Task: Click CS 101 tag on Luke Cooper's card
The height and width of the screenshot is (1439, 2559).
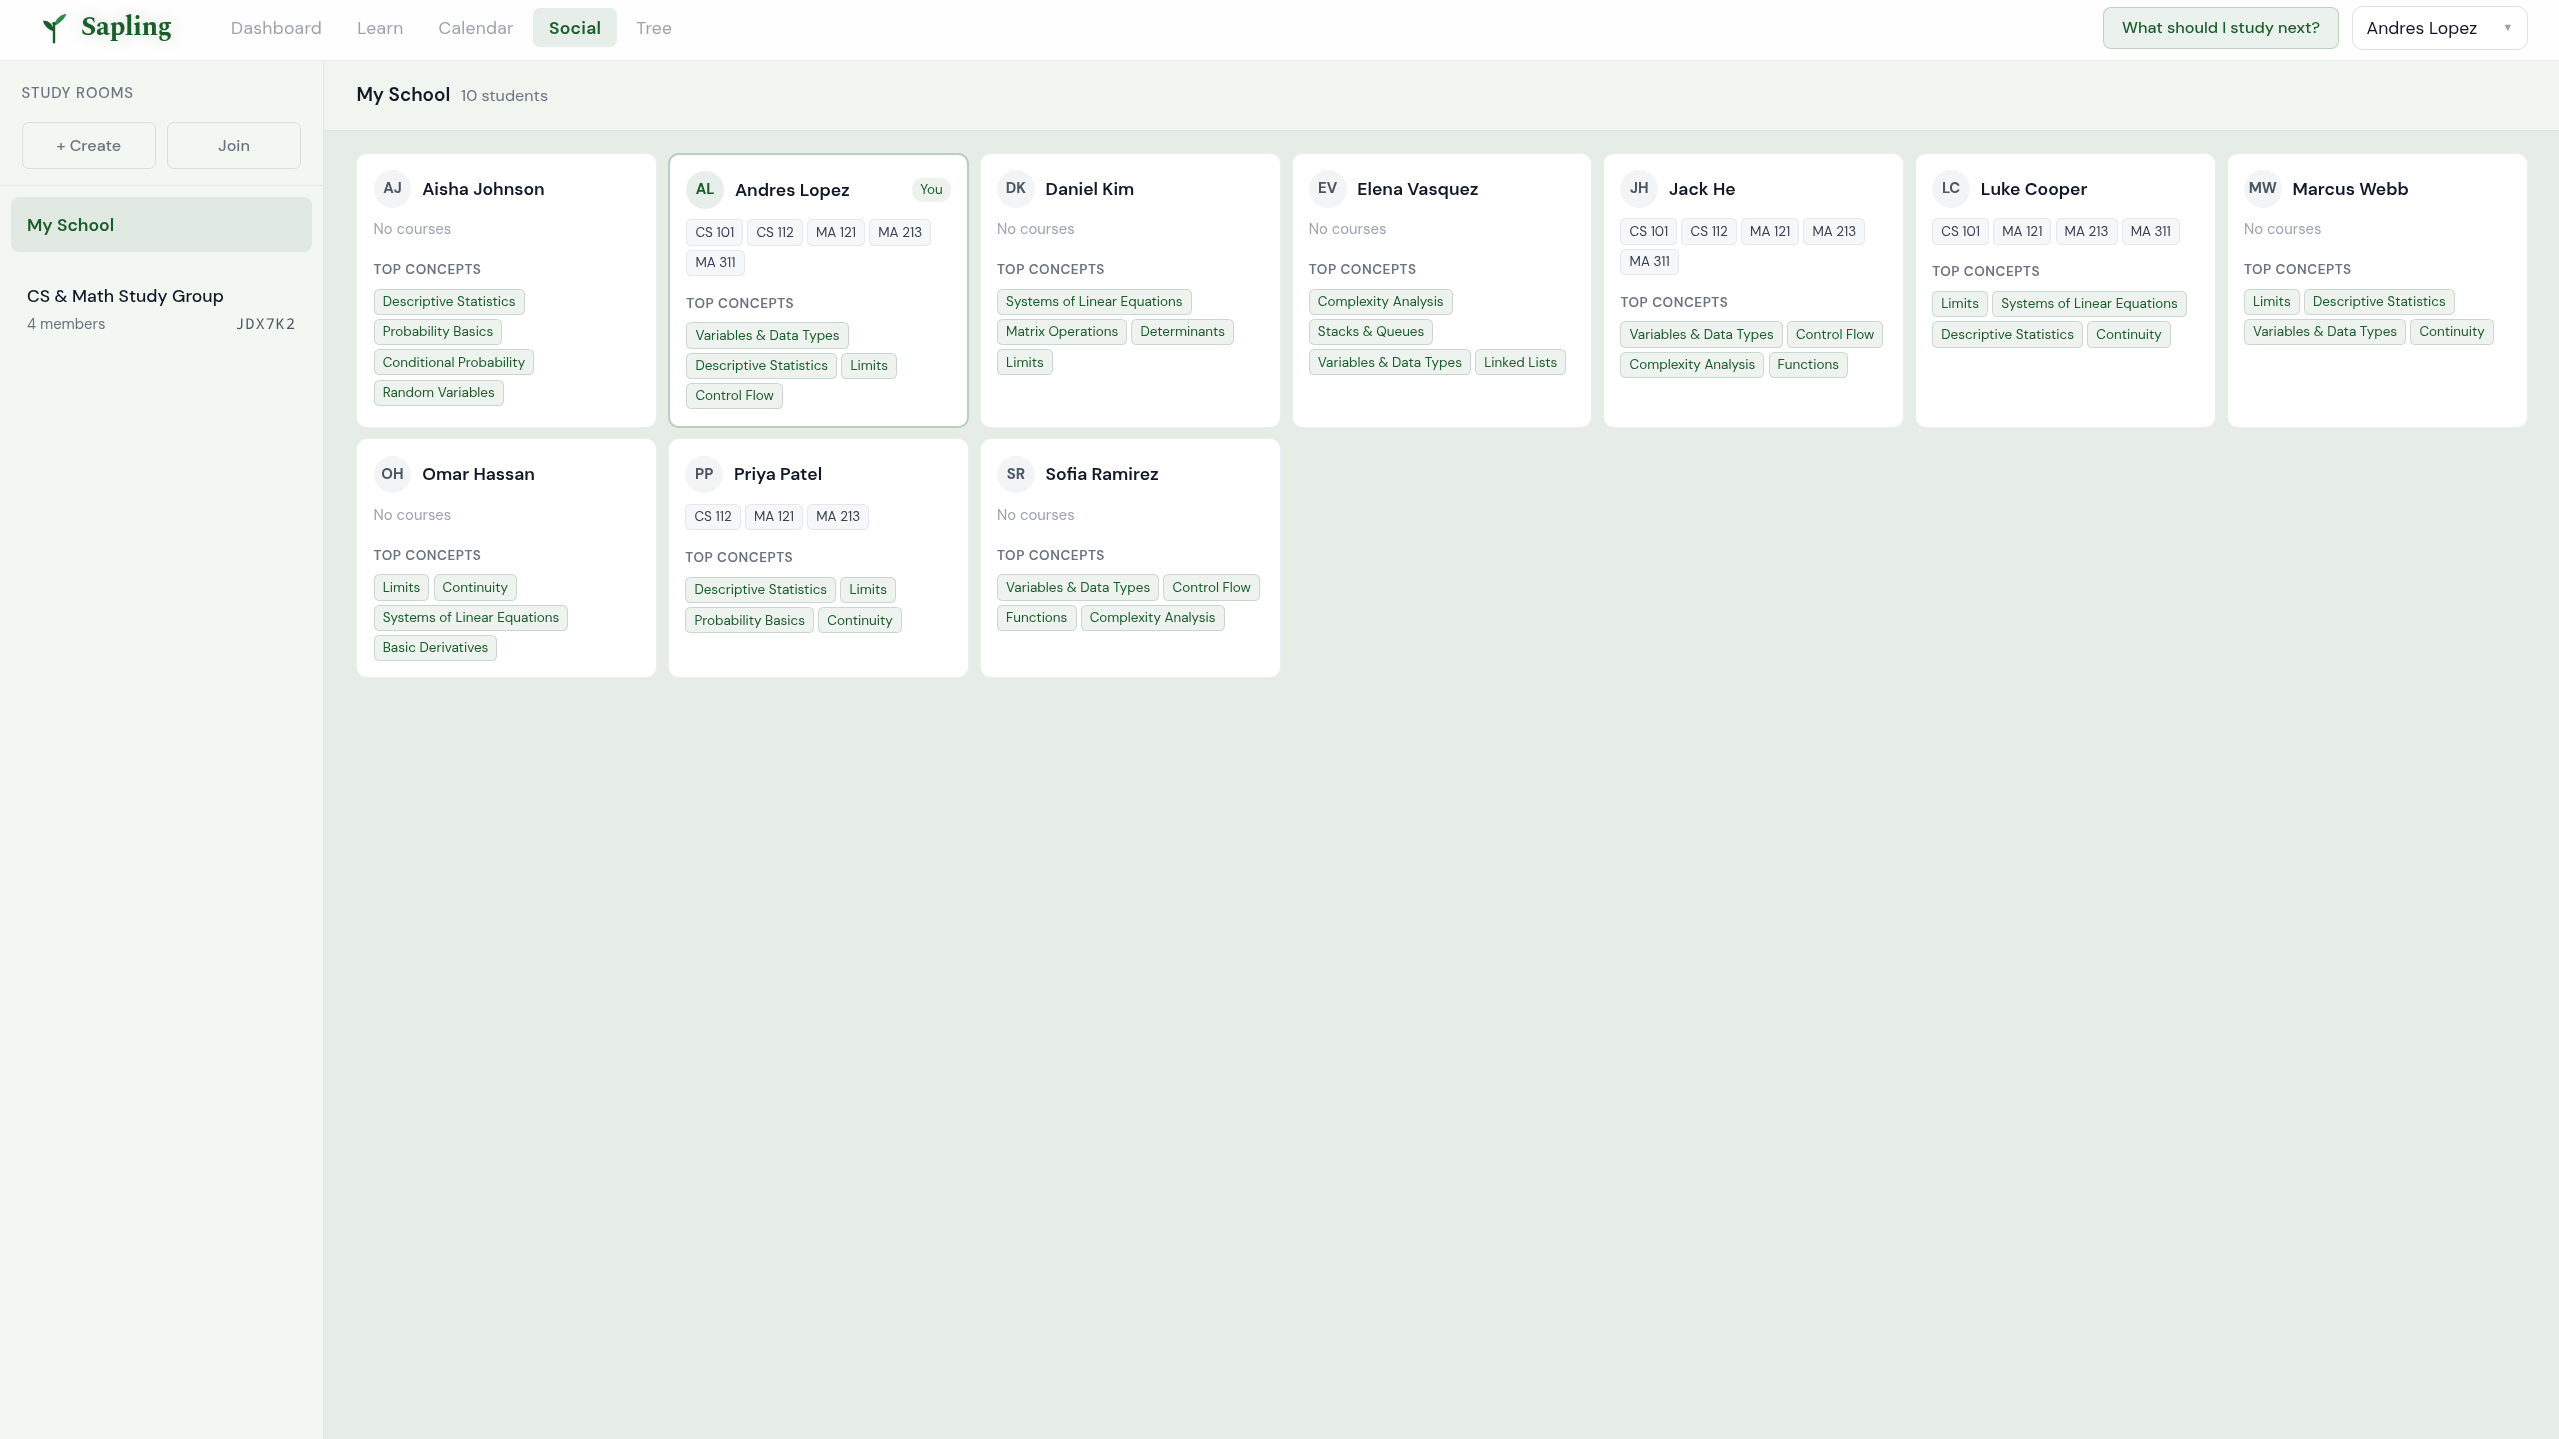Action: coord(1959,232)
